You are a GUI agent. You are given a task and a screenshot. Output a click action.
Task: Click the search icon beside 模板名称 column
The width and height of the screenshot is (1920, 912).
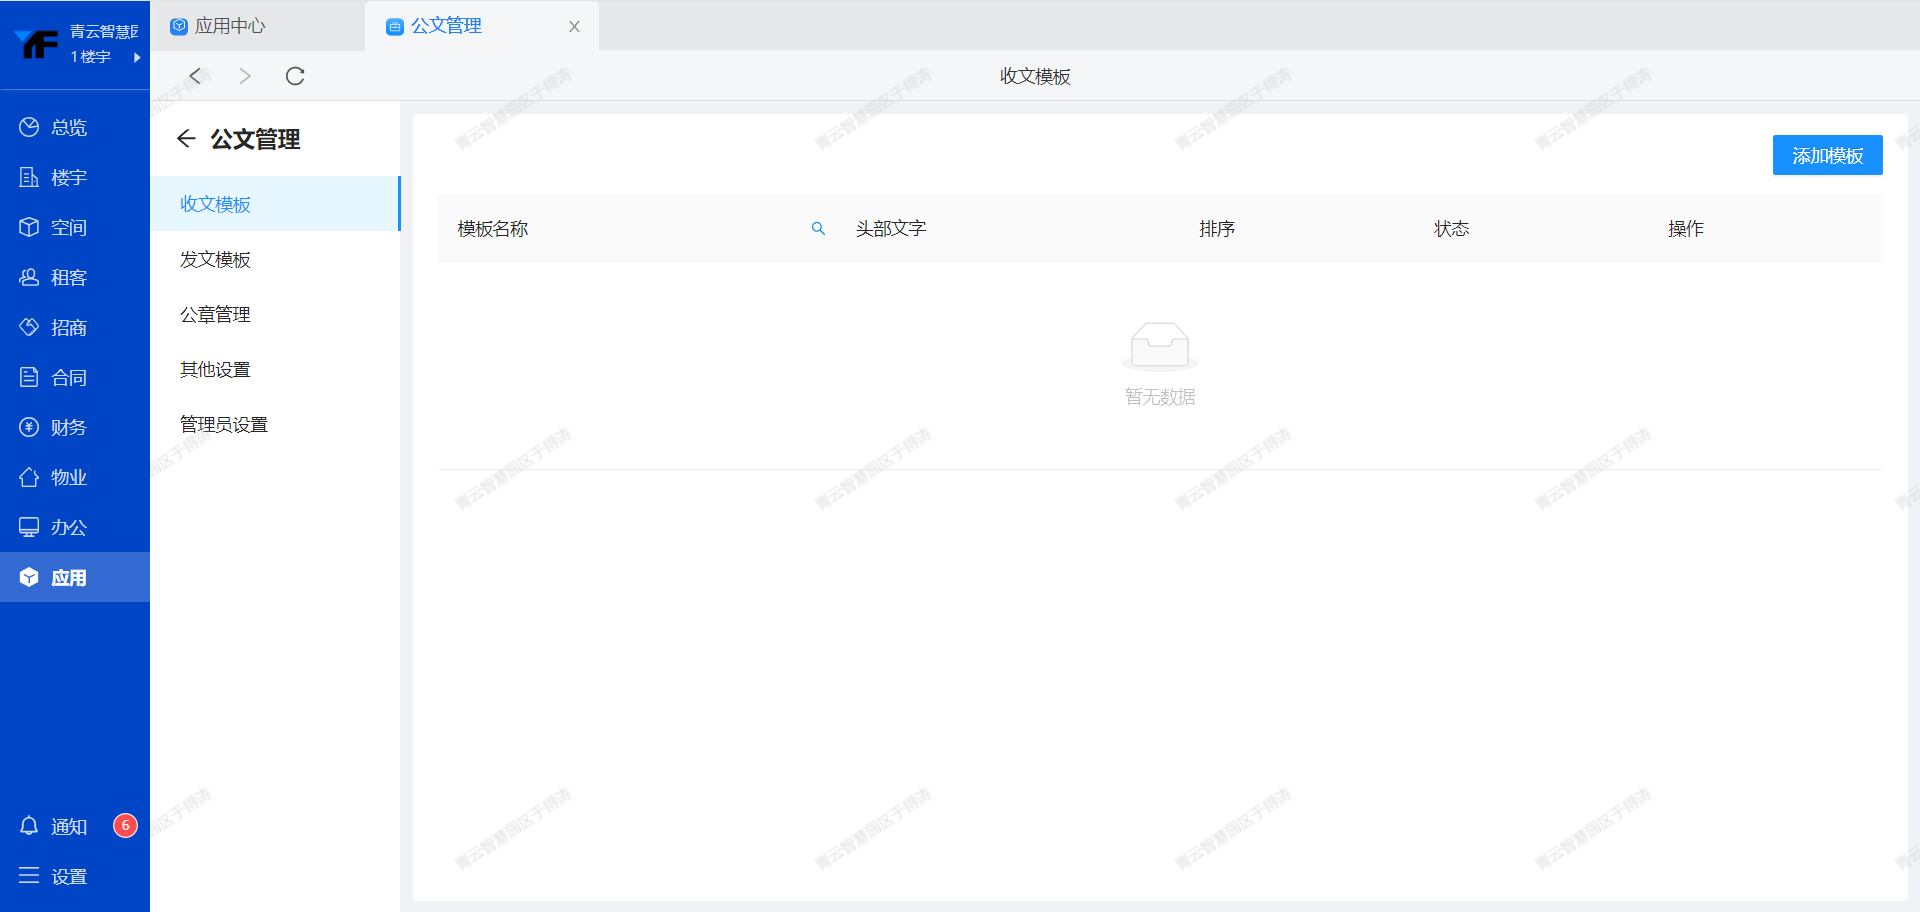[818, 229]
